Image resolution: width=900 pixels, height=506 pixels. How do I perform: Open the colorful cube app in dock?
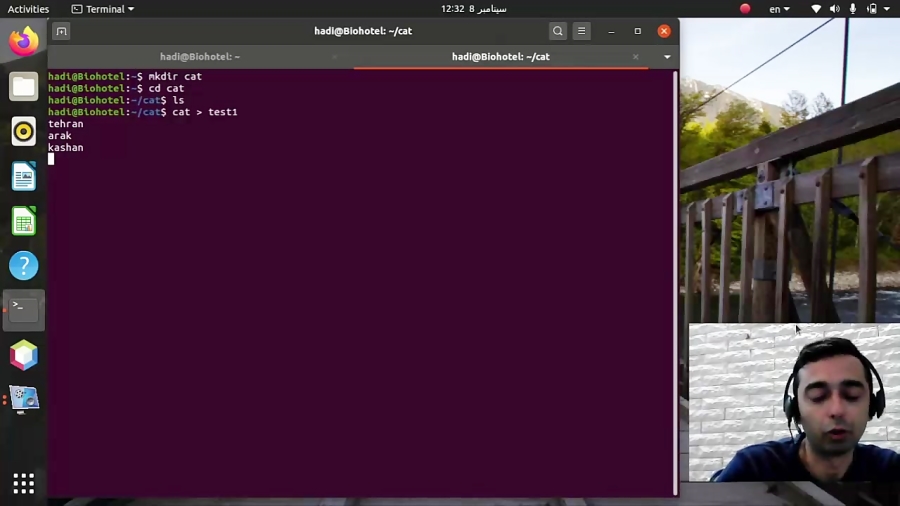24,355
